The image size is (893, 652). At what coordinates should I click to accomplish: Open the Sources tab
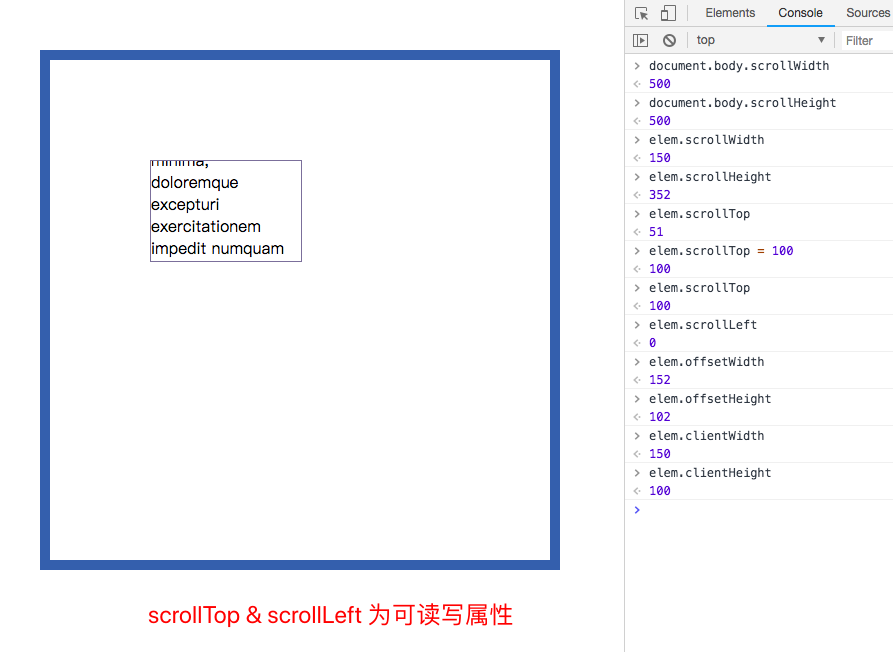866,13
